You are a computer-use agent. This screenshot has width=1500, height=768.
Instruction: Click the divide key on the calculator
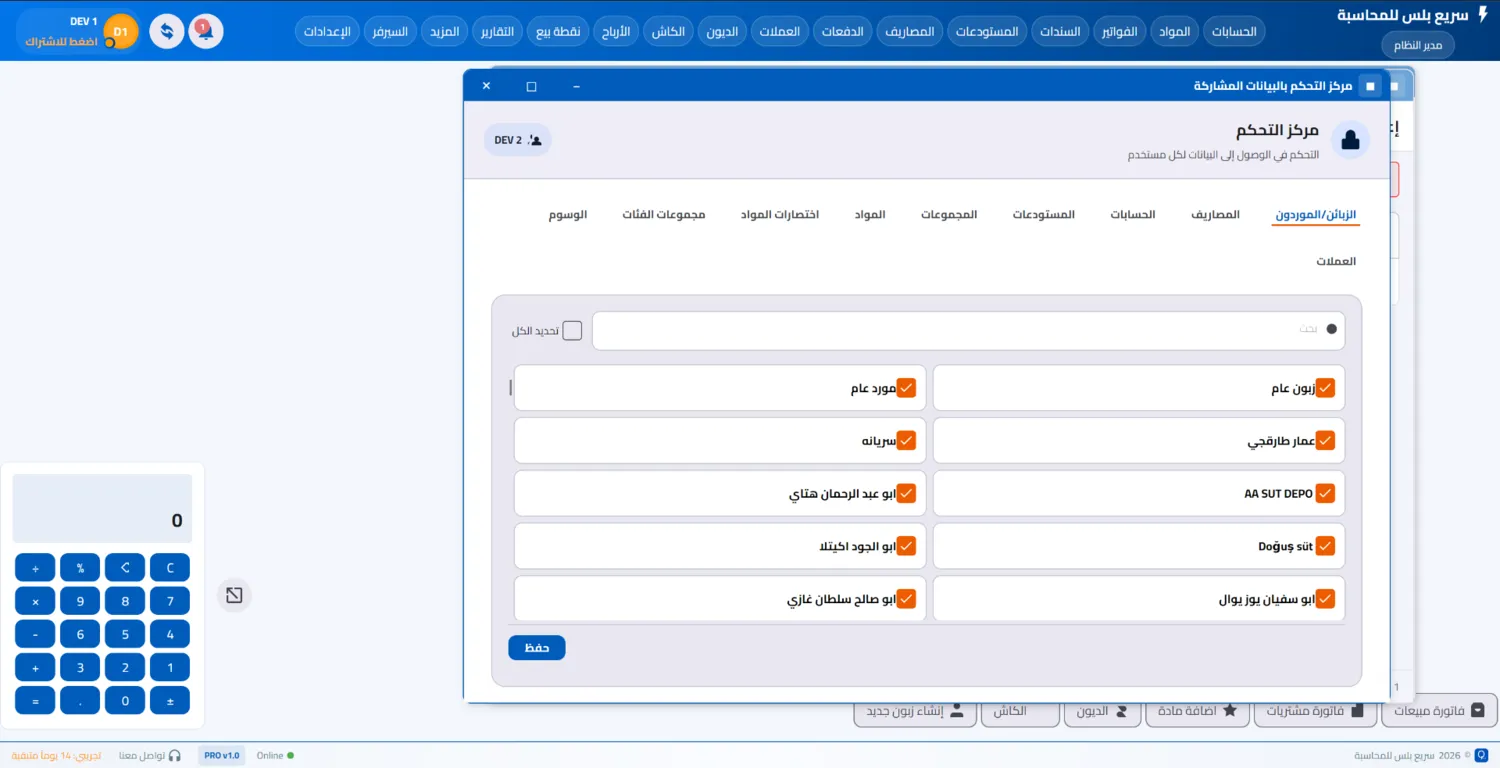point(35,568)
